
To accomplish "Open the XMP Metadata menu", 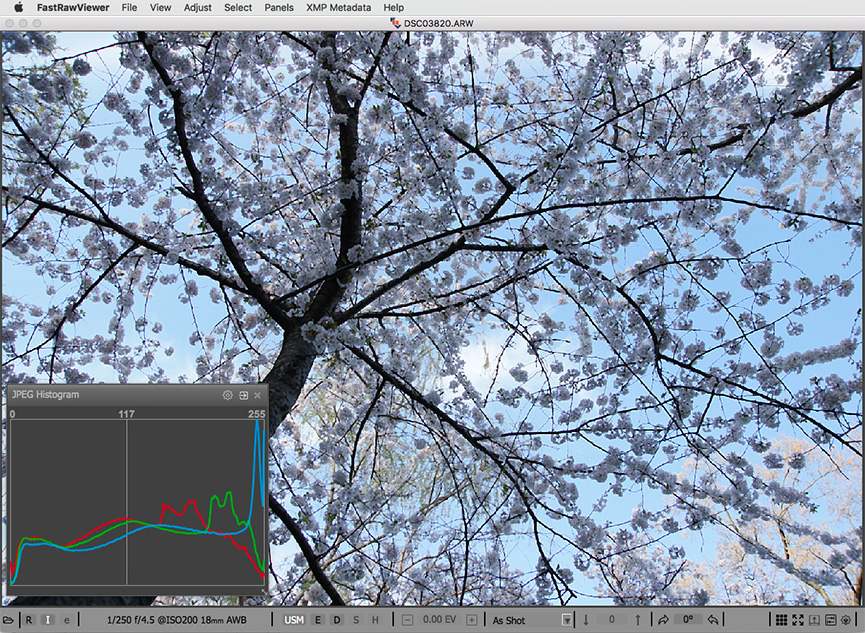I will coord(338,7).
